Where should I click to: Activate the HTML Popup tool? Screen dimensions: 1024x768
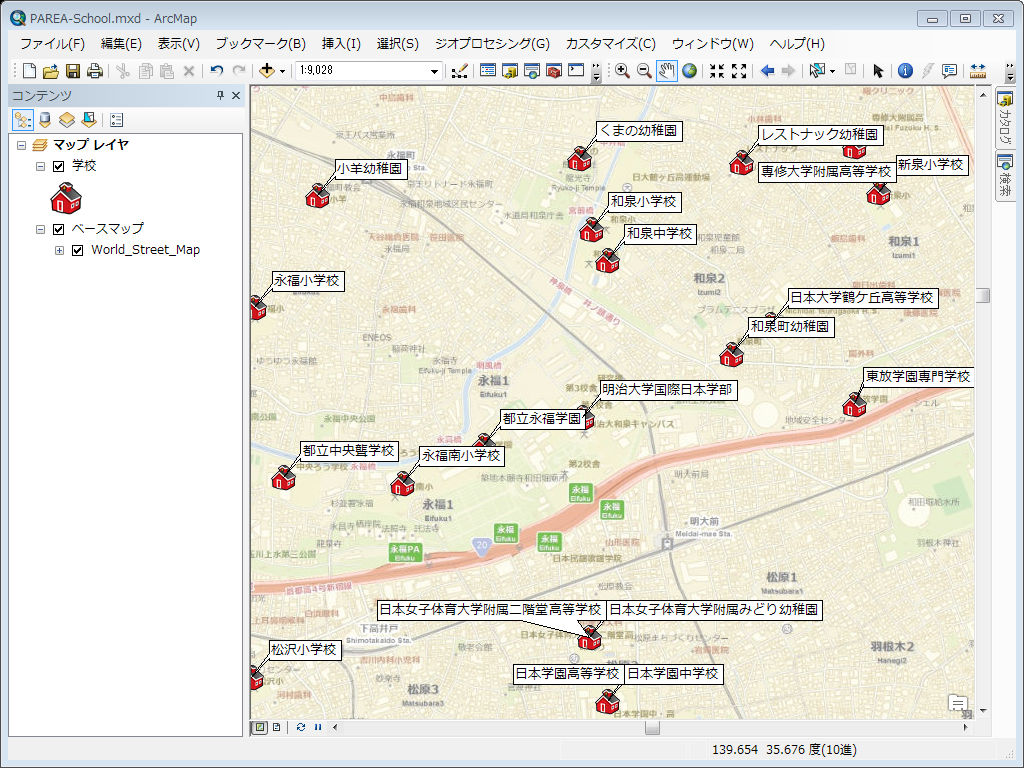[x=949, y=71]
